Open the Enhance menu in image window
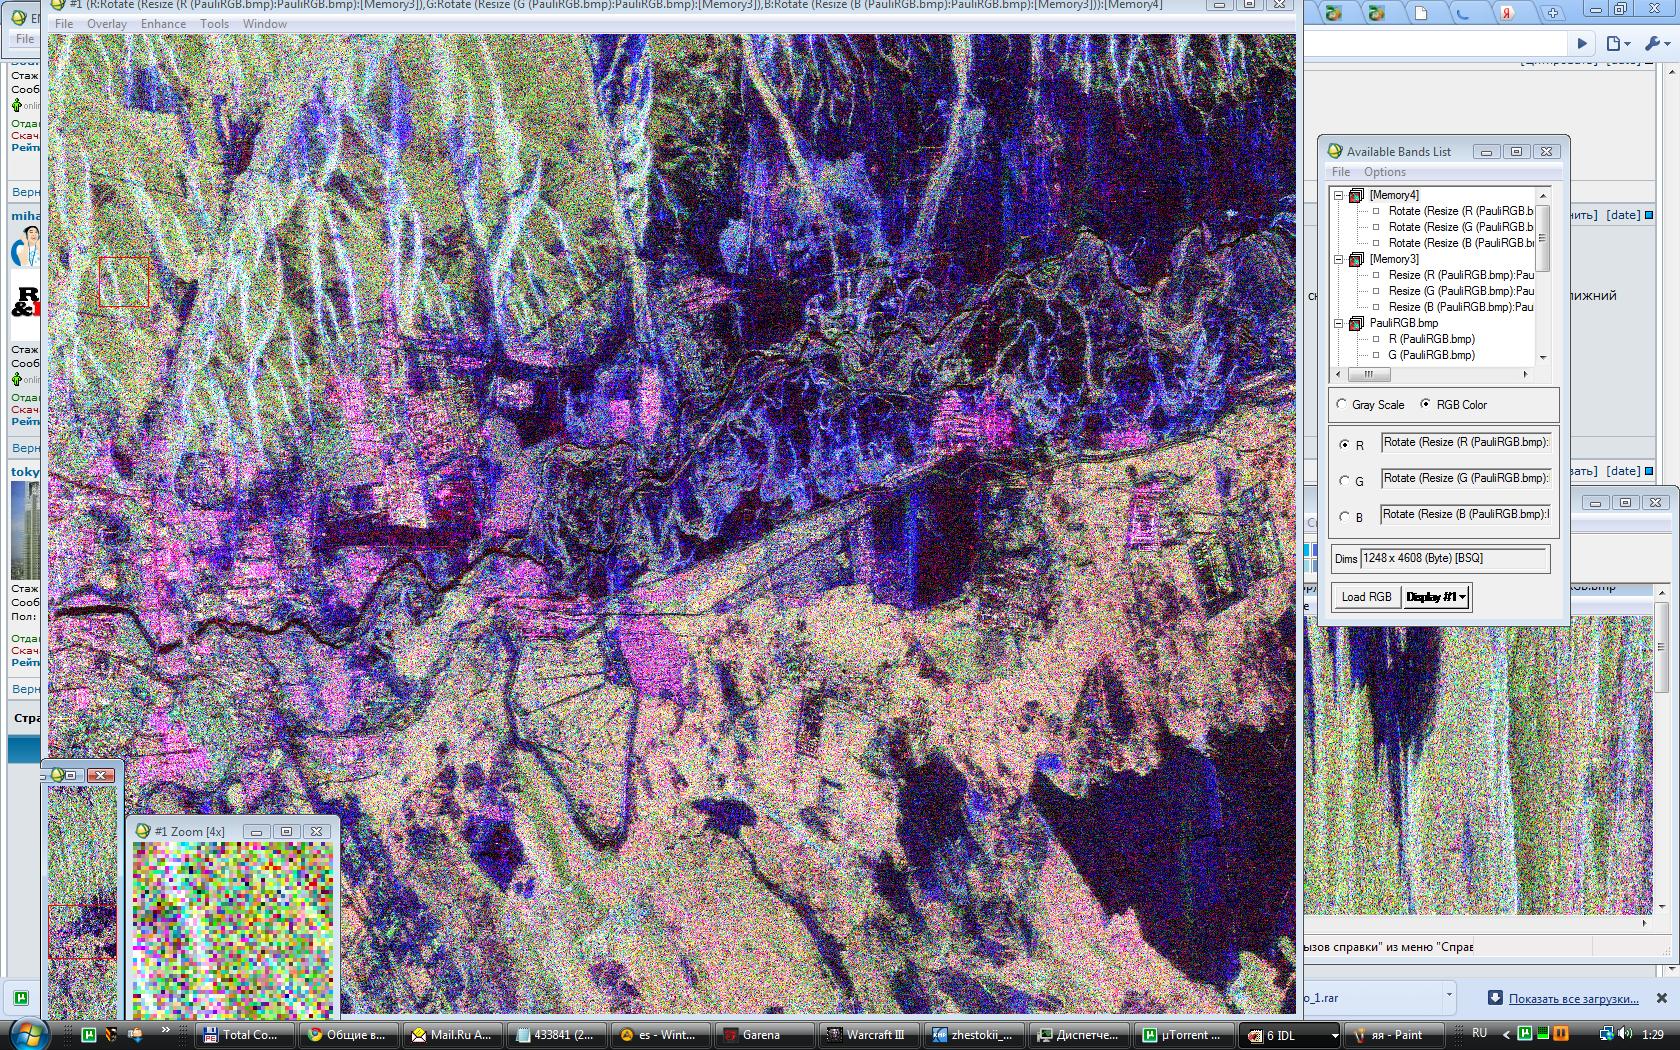This screenshot has width=1680, height=1050. (163, 24)
